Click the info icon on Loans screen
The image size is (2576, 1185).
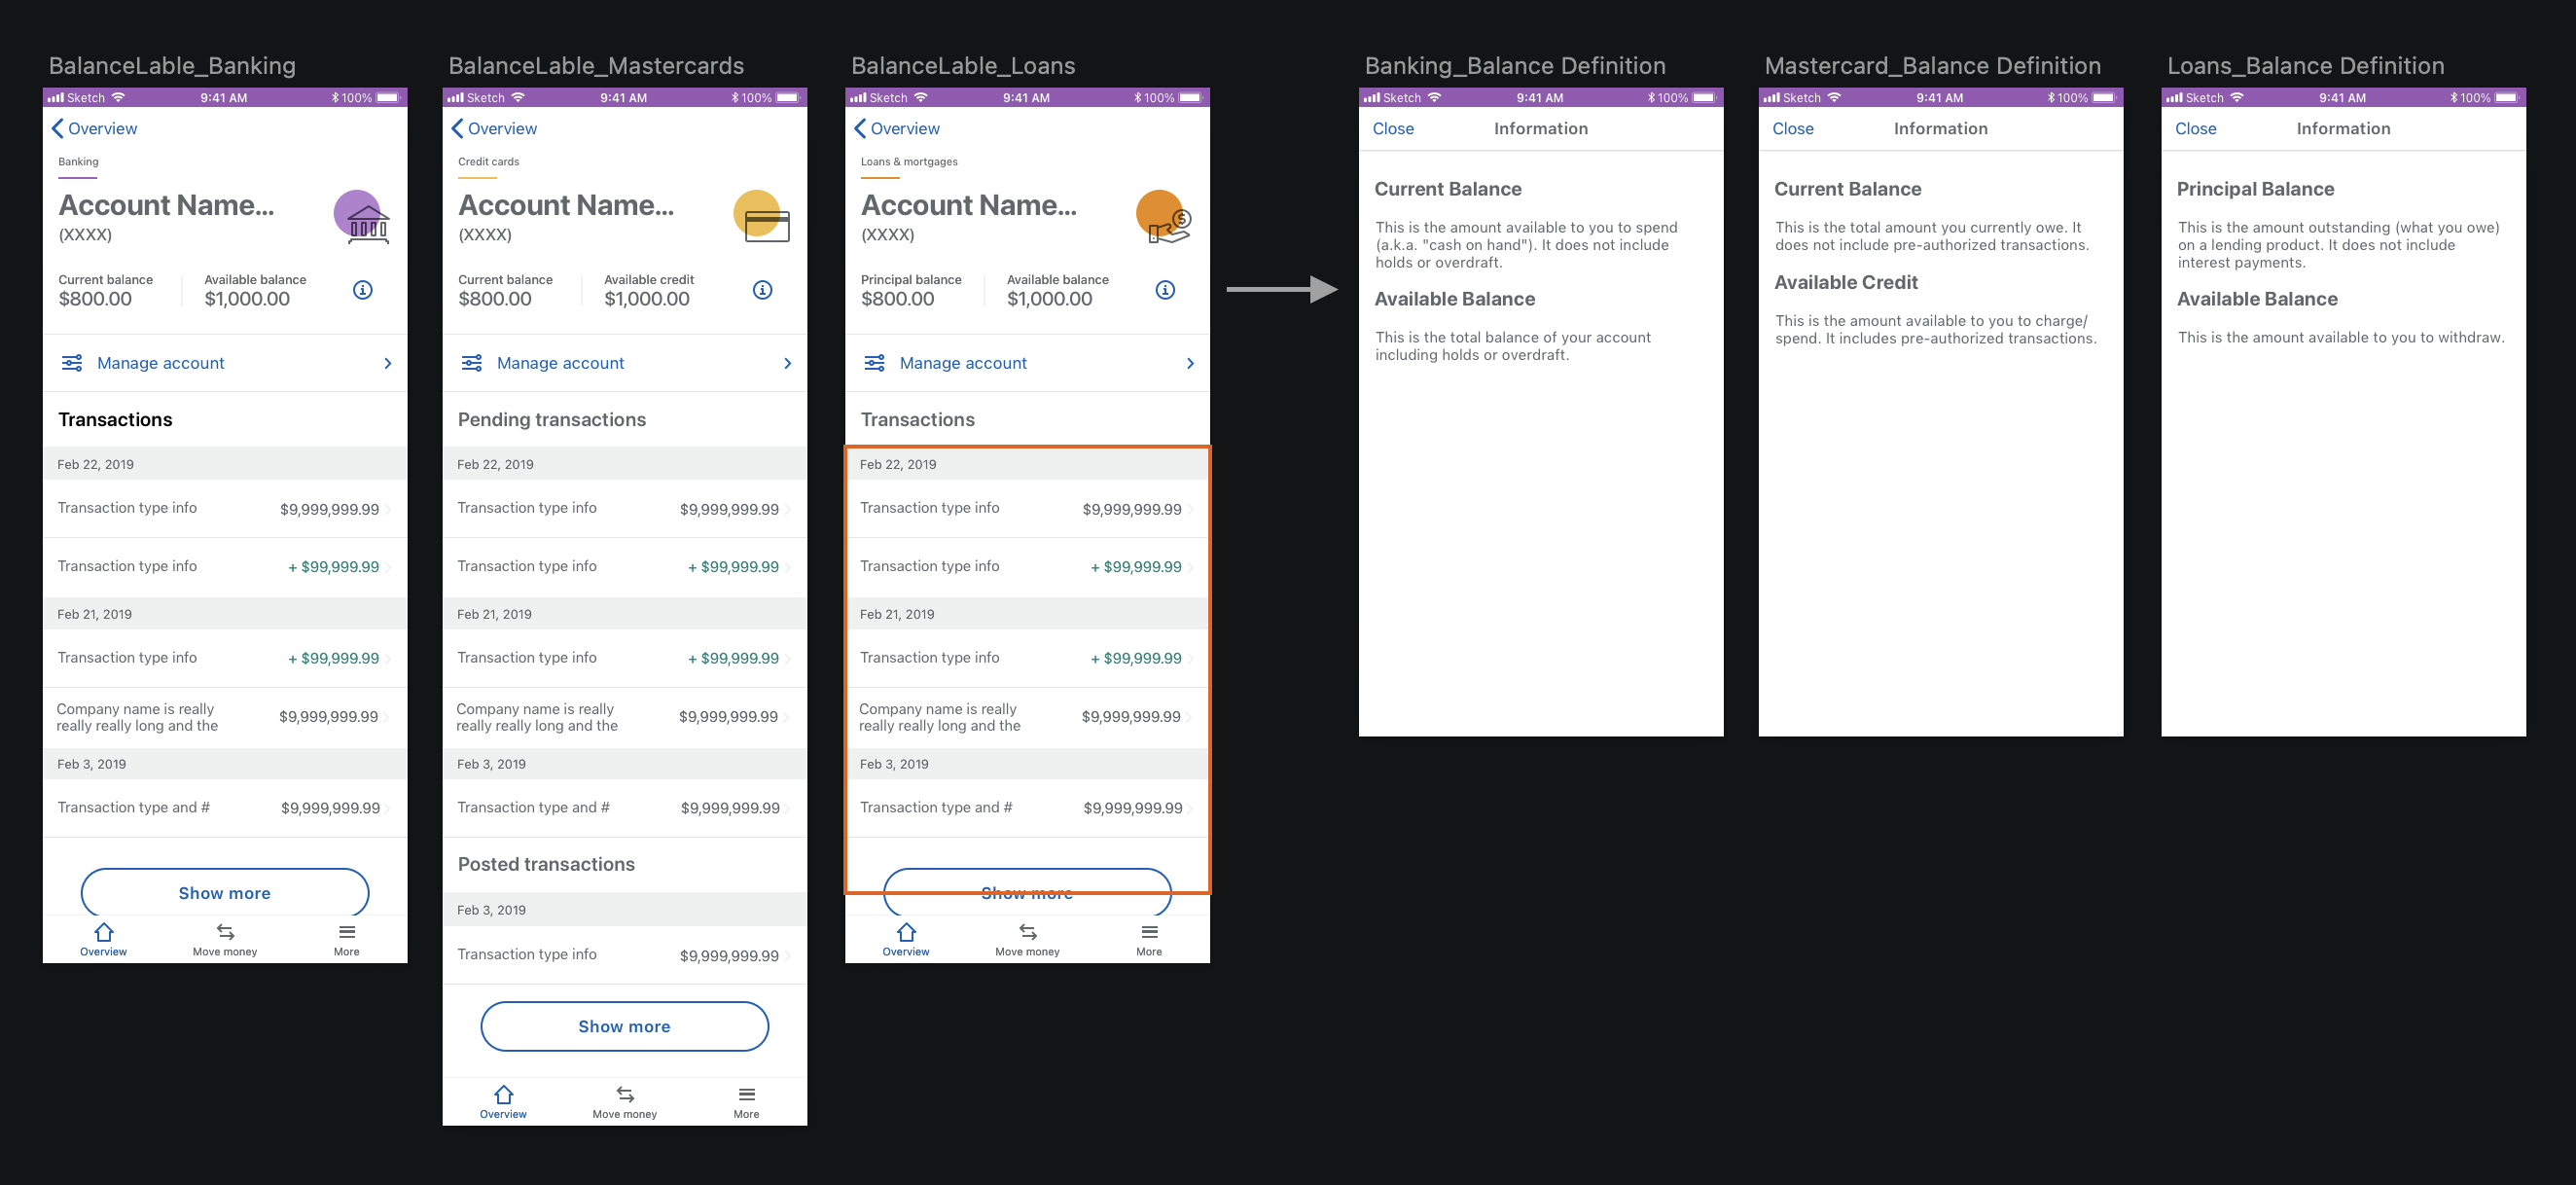[x=1165, y=290]
